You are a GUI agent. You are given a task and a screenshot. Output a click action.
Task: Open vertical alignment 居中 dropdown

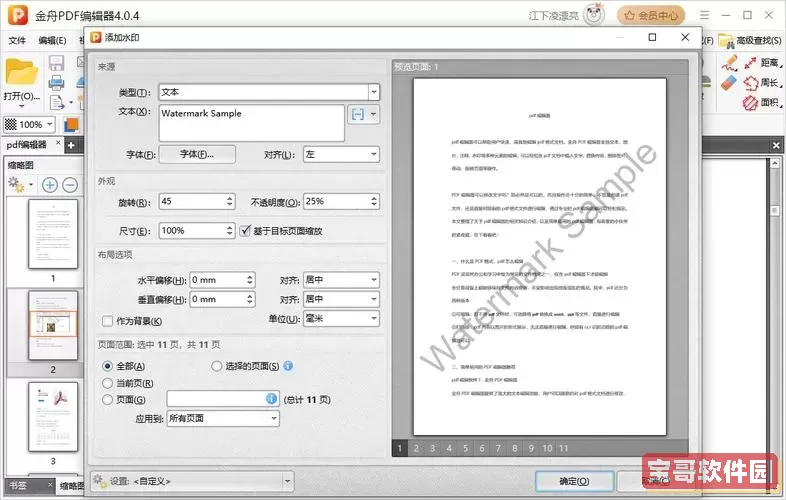341,299
